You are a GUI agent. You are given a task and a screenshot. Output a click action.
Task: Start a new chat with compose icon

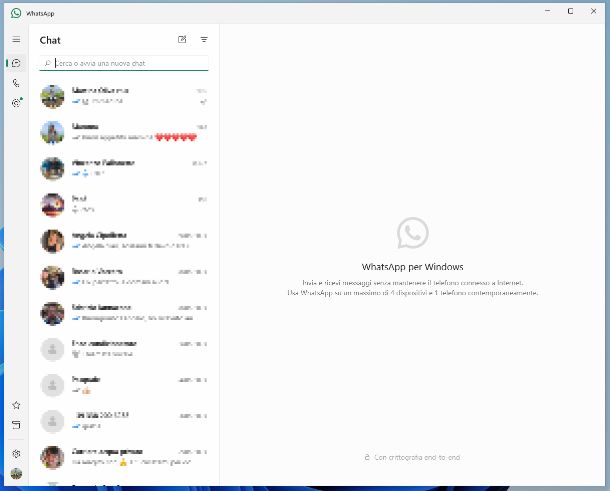pyautogui.click(x=182, y=39)
